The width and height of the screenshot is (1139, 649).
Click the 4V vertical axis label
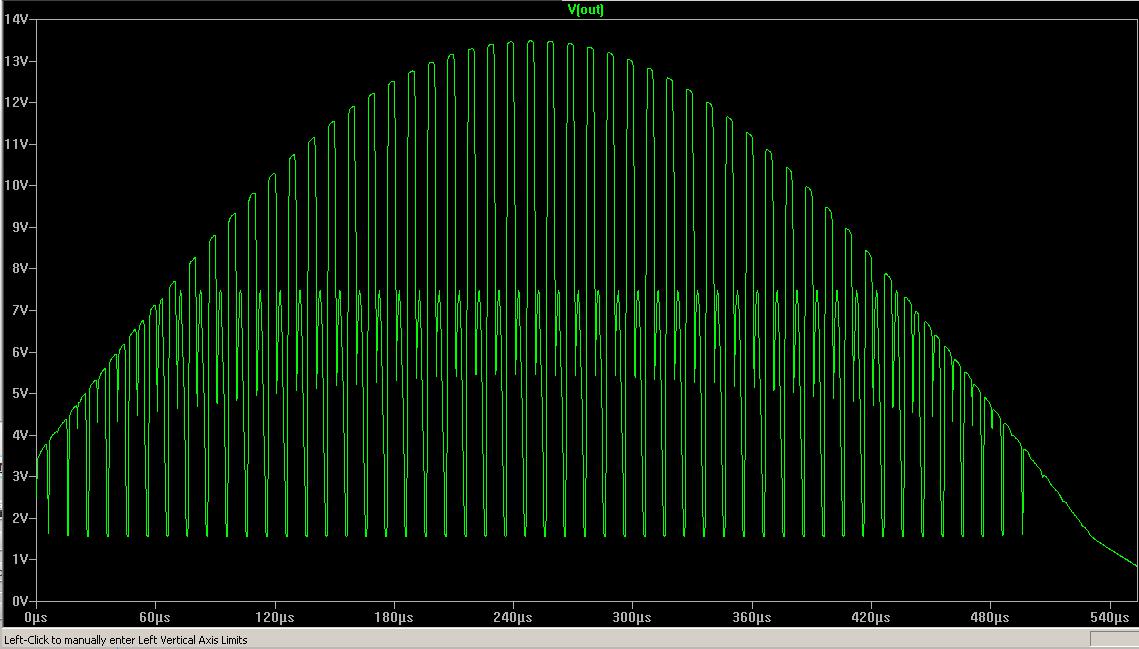[x=18, y=435]
